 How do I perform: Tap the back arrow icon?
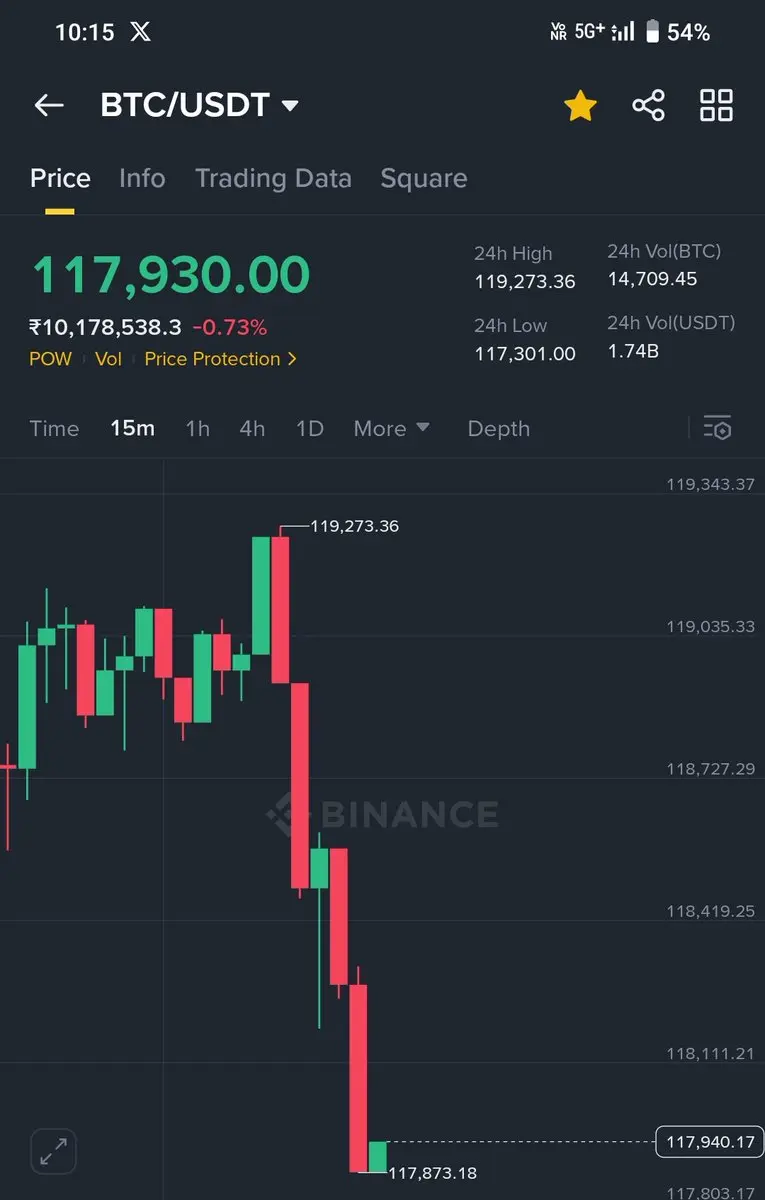tap(48, 105)
